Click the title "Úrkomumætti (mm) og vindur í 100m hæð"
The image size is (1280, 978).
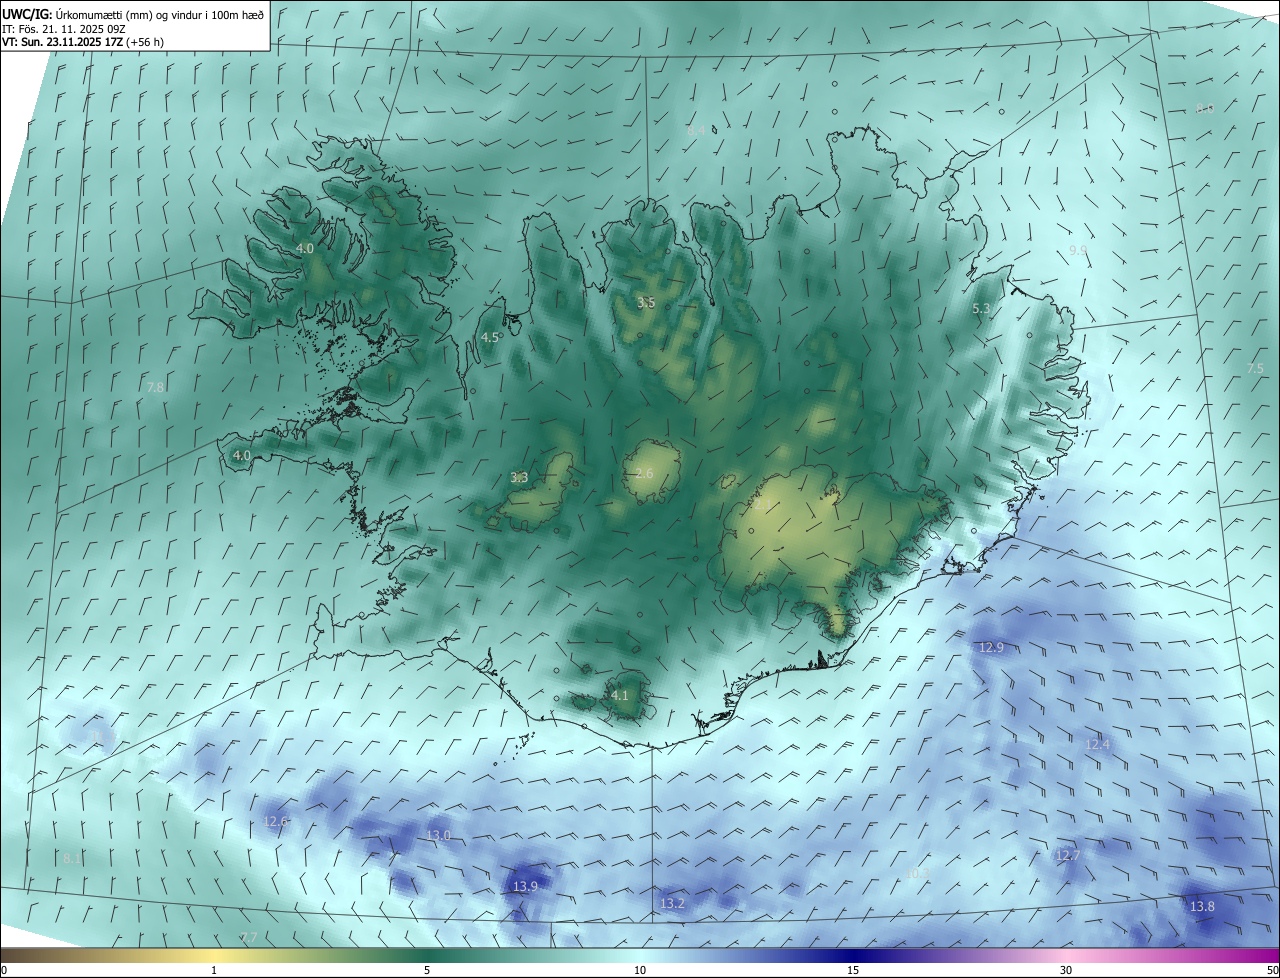[x=159, y=14]
